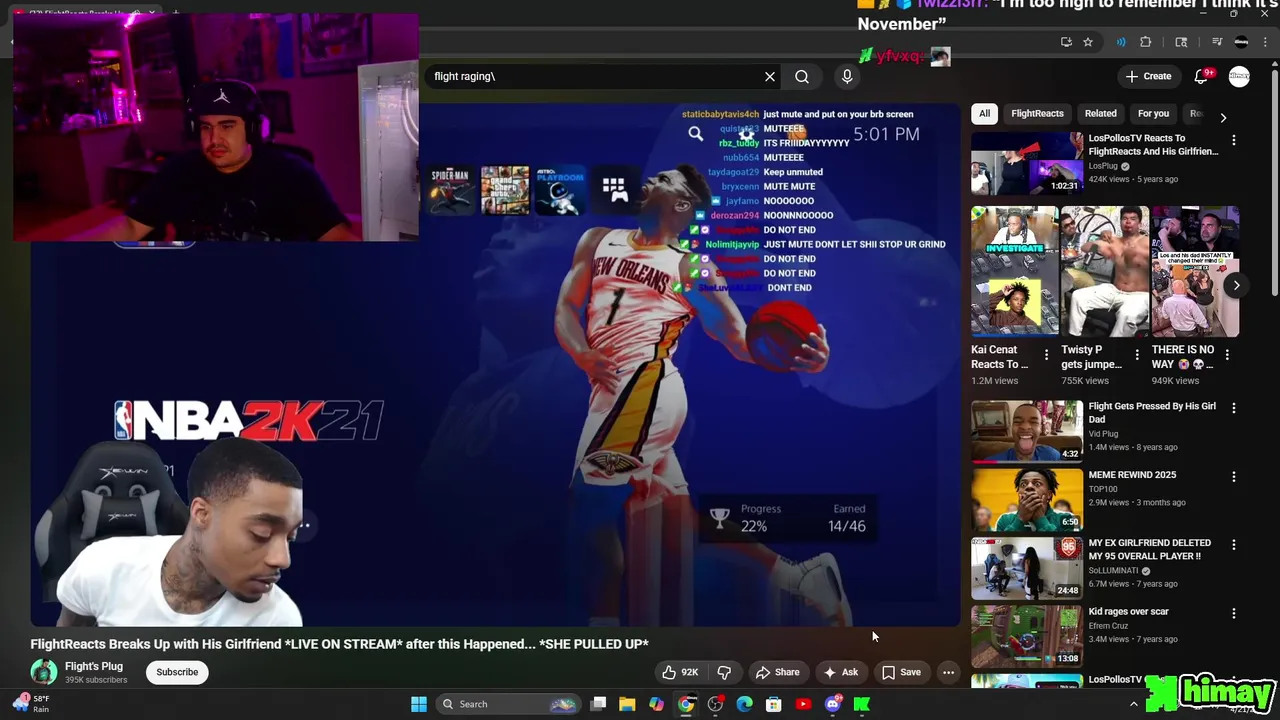Open Flight's Plug channel avatar

tap(44, 672)
